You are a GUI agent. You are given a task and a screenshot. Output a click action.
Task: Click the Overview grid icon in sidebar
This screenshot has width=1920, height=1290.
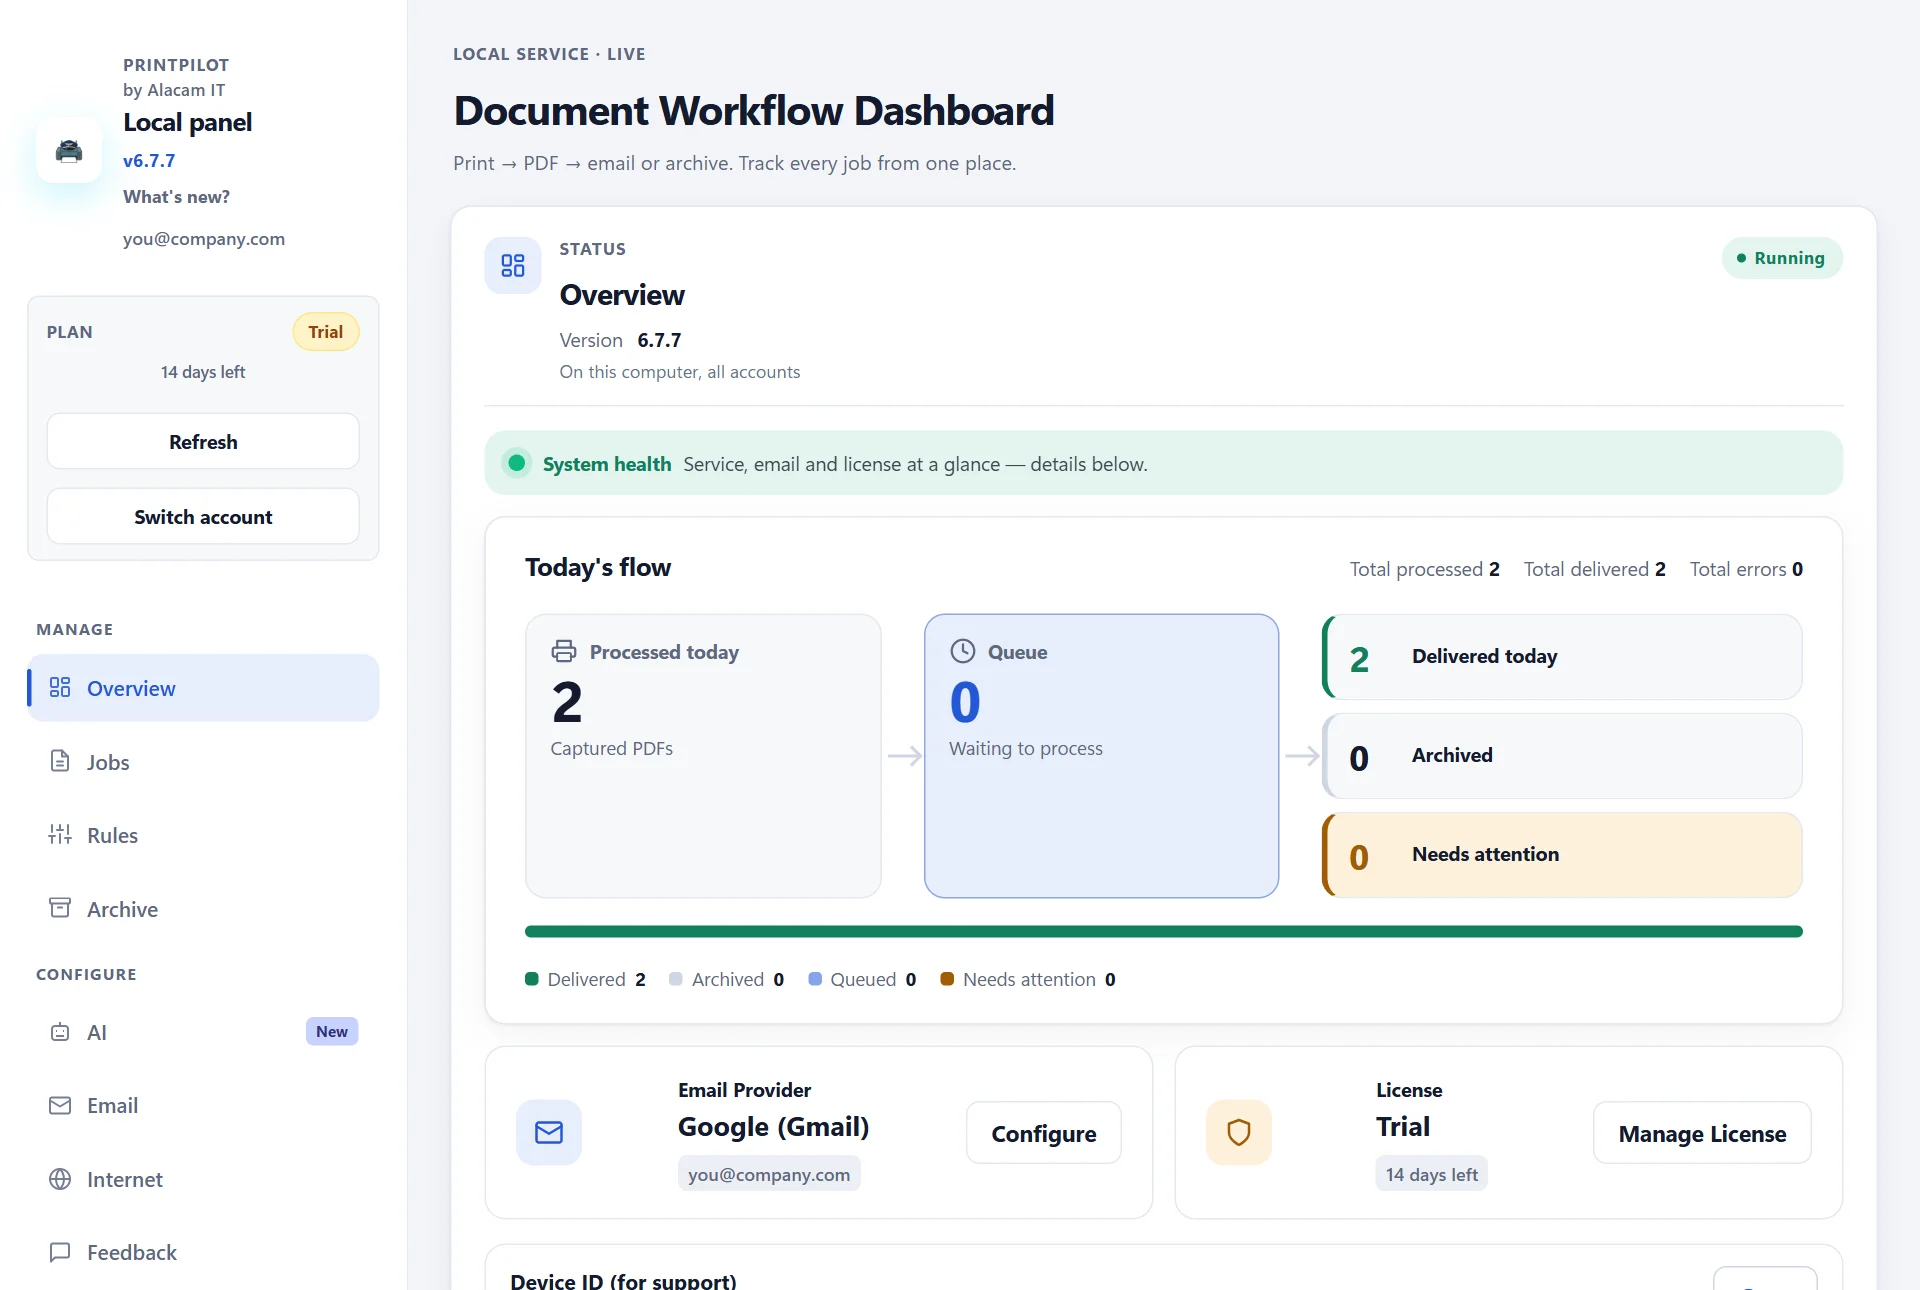point(60,687)
